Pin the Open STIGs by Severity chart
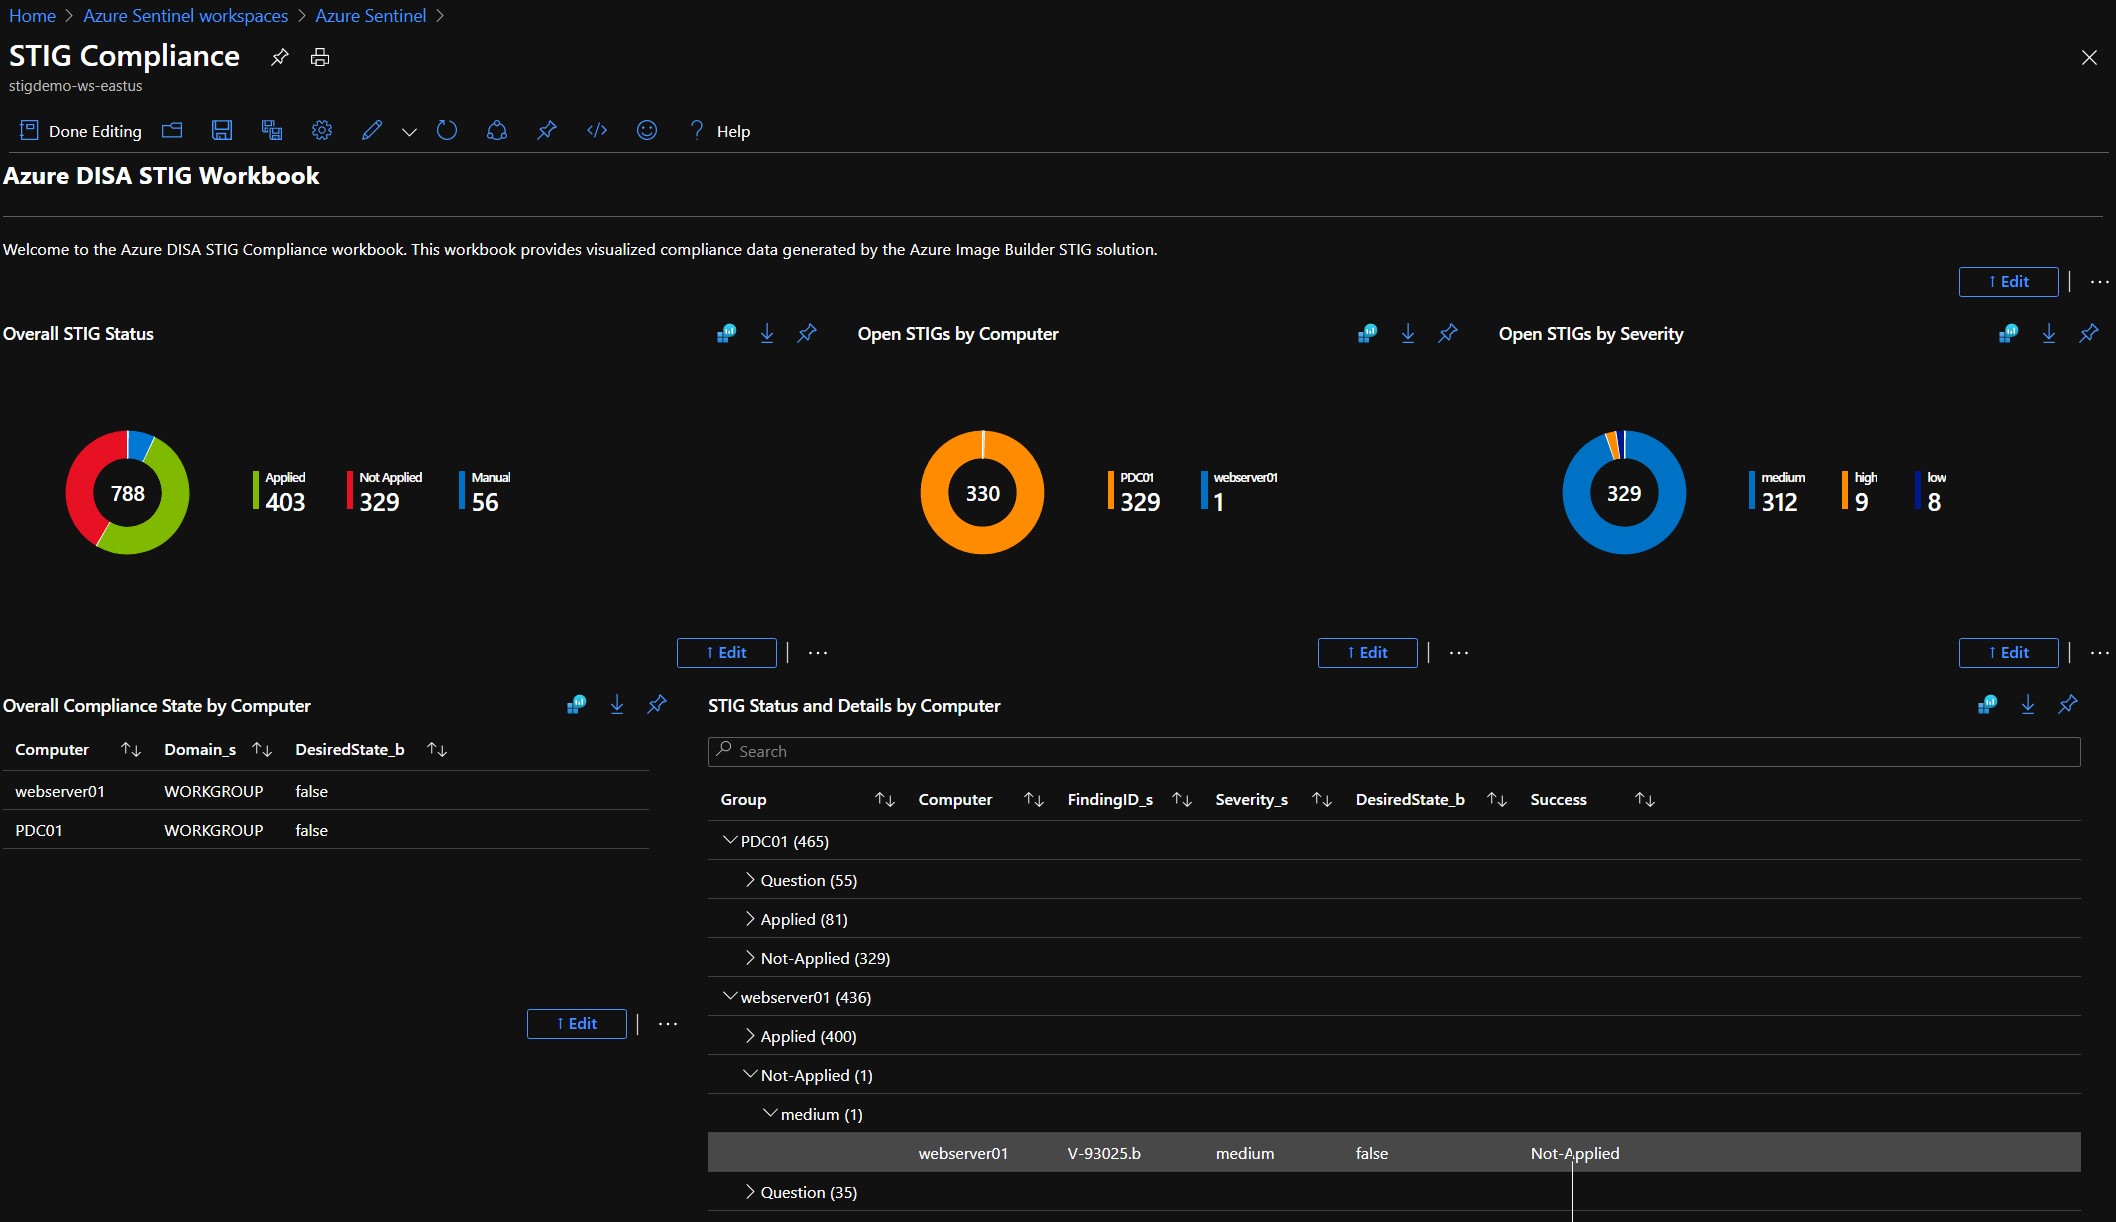 coord(2089,333)
